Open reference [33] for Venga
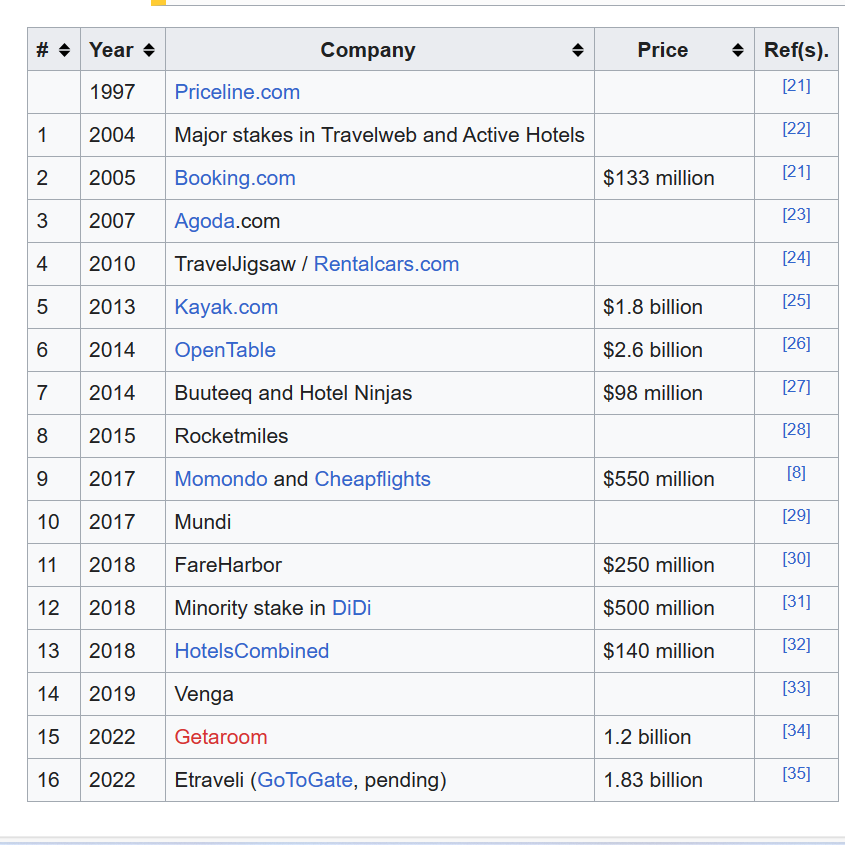This screenshot has width=845, height=845. pos(796,688)
